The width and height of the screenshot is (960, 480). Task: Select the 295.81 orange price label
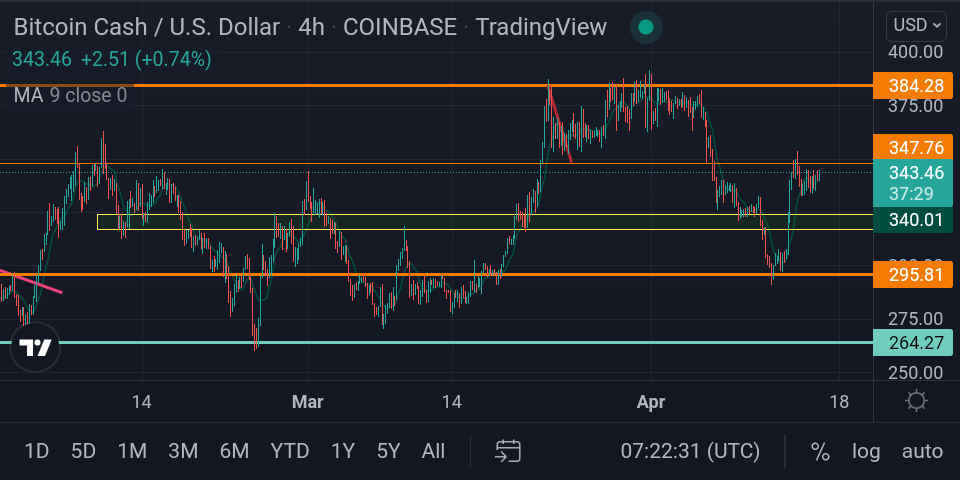(913, 274)
